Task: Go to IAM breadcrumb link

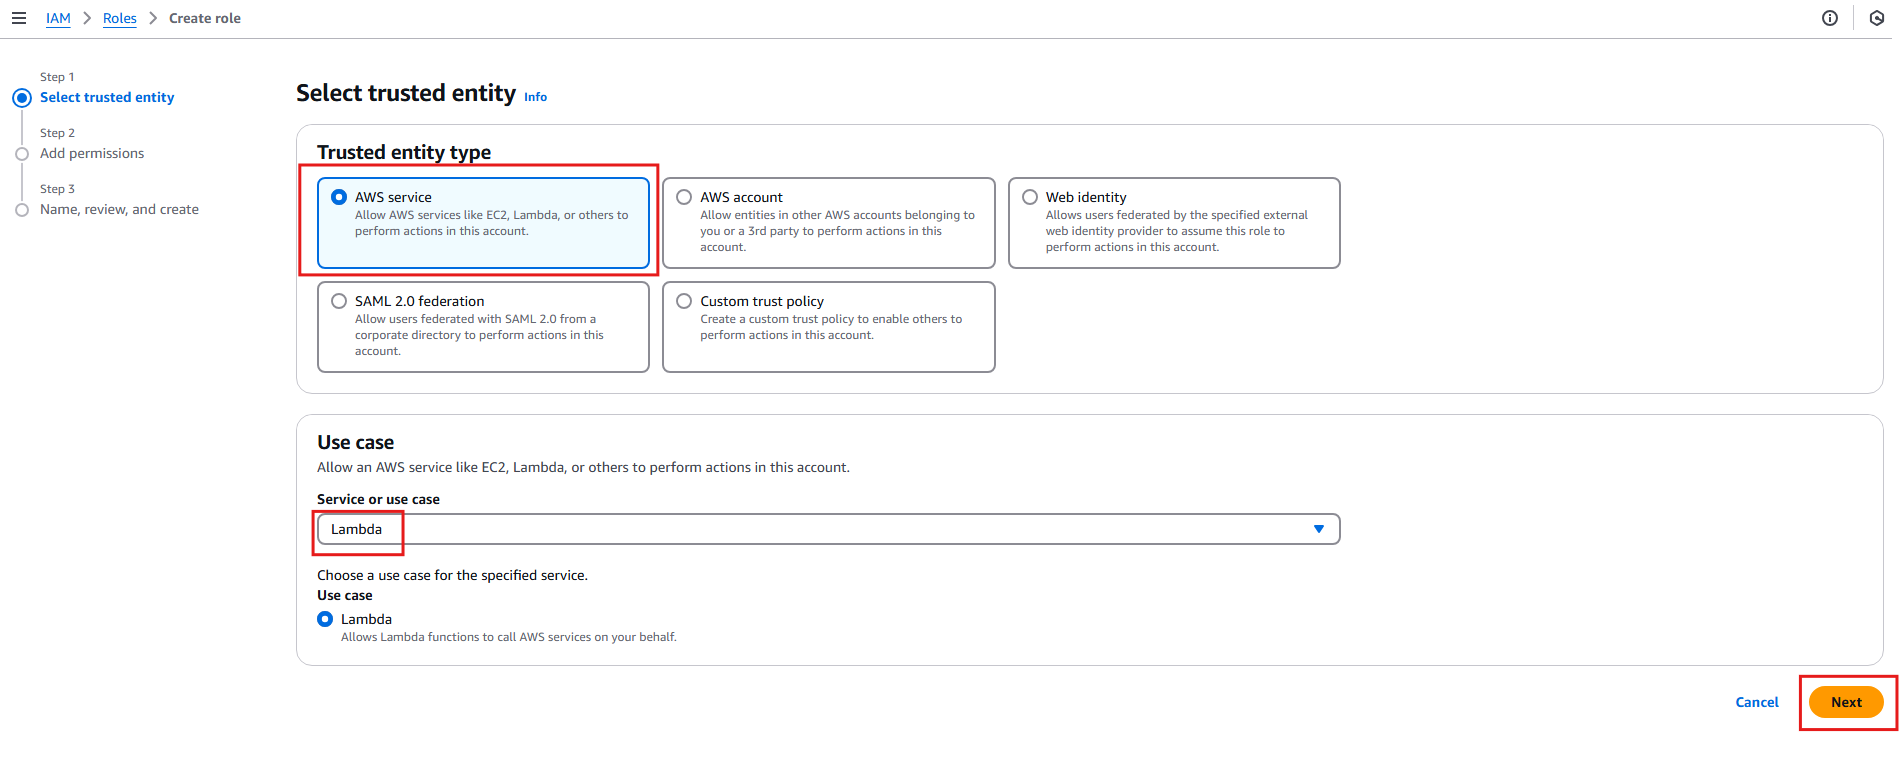Action: [x=58, y=18]
